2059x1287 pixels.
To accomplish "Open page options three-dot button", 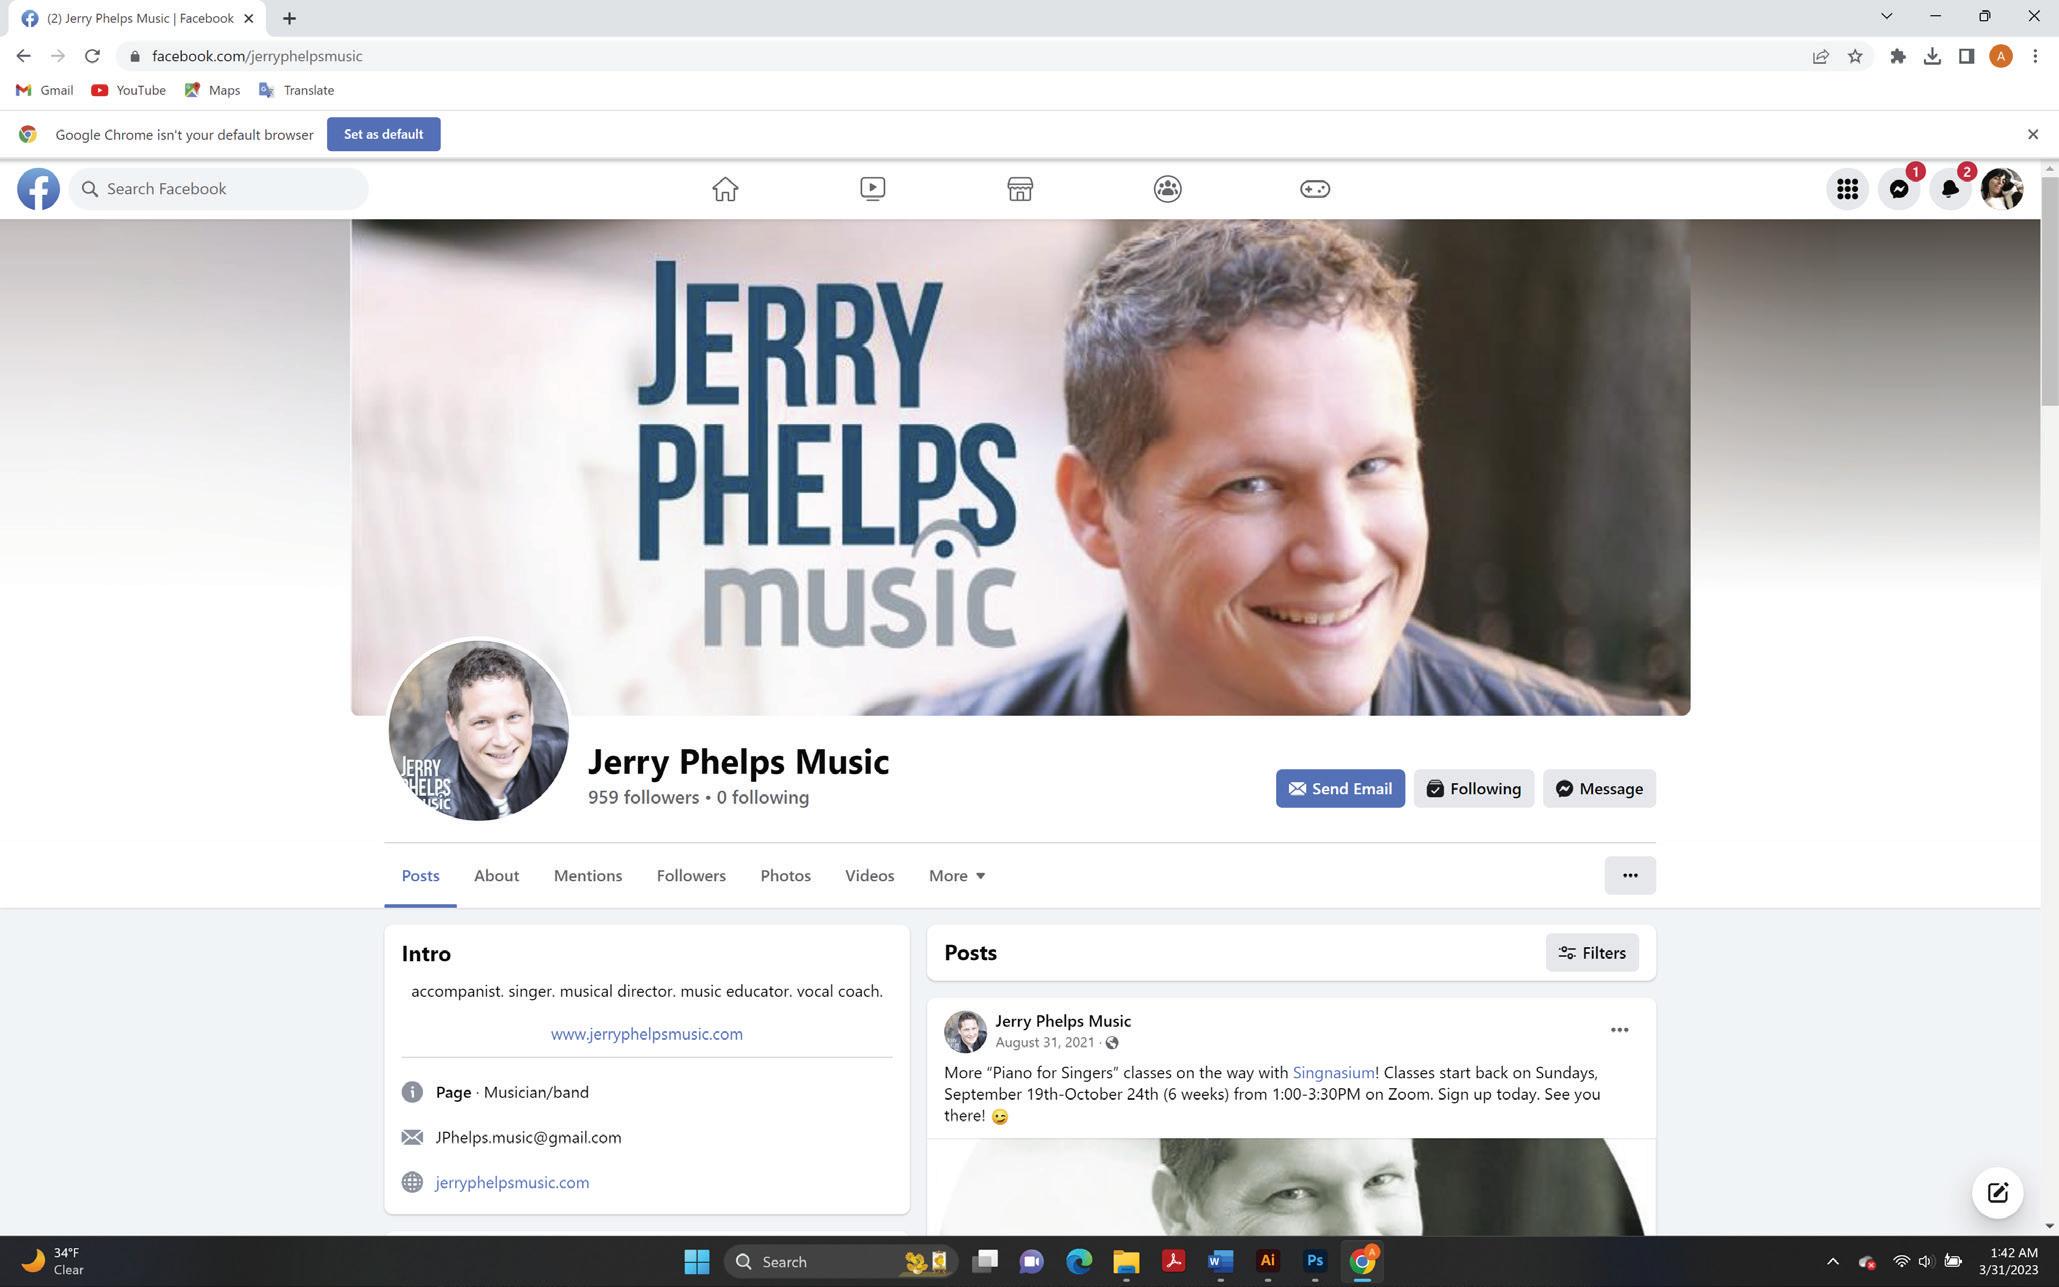I will (1630, 876).
